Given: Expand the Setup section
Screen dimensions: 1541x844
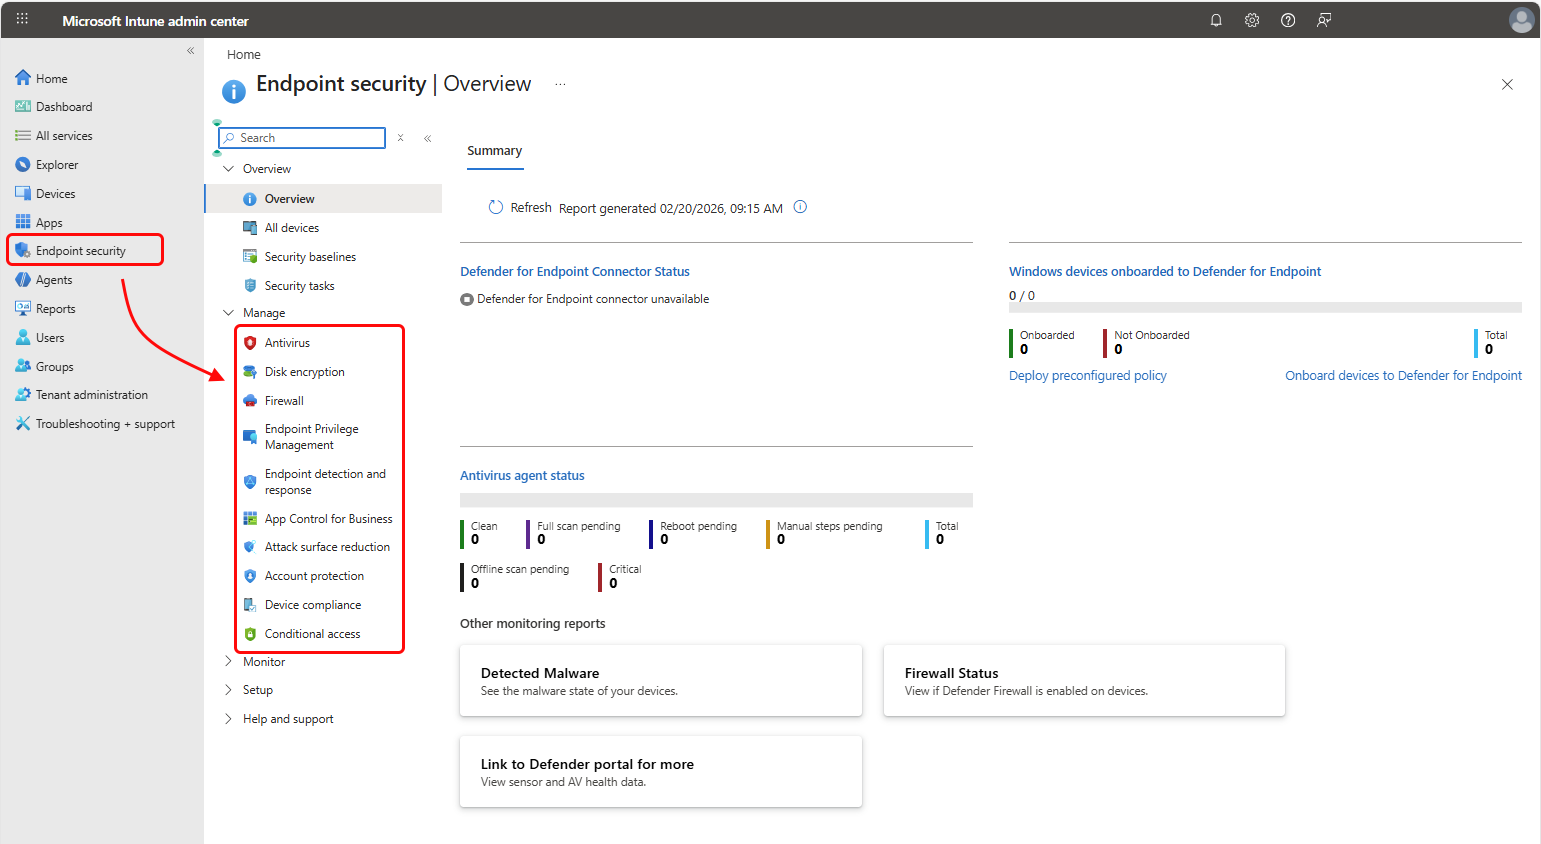Looking at the screenshot, I should click(x=257, y=689).
